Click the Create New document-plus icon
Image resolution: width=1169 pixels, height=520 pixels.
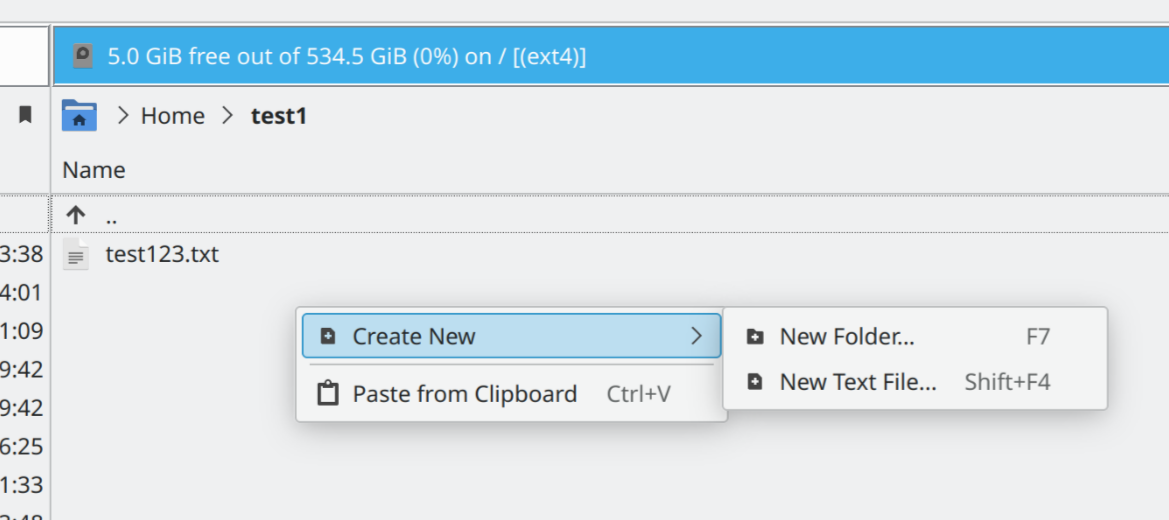click(328, 336)
